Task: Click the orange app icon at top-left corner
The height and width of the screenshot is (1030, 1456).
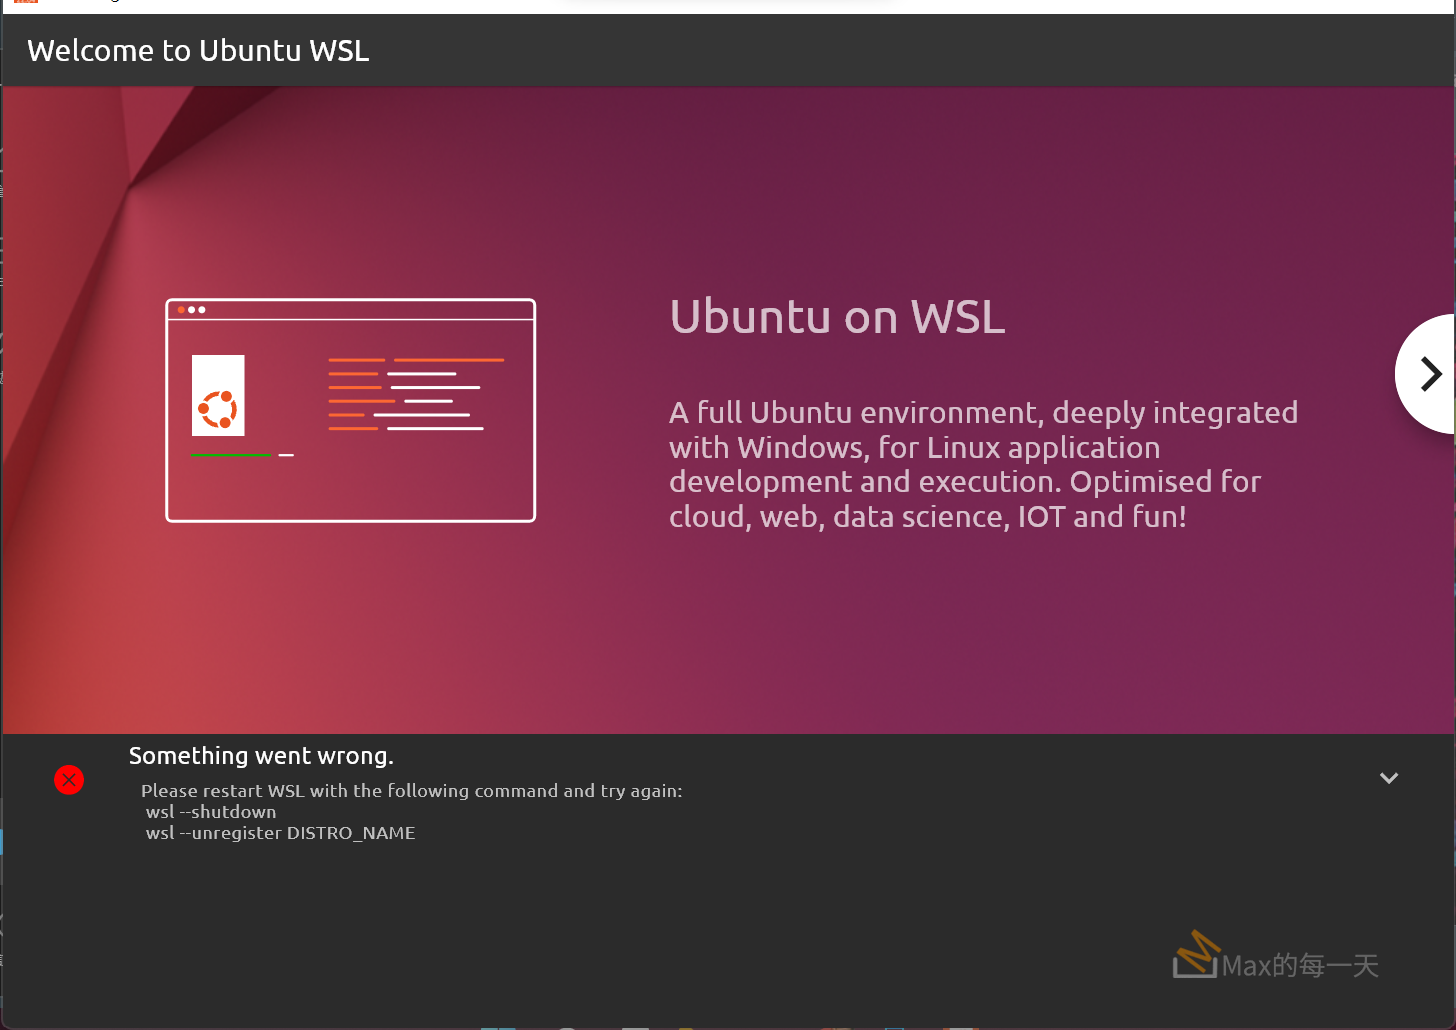Action: (26, 3)
